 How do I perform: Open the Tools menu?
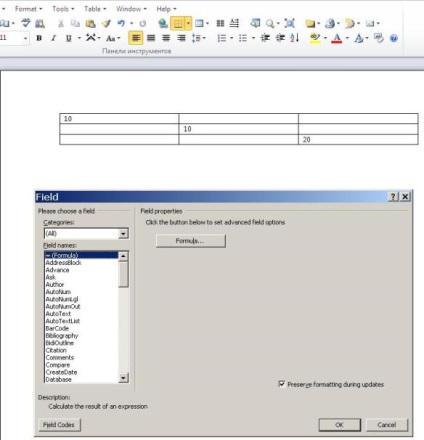click(x=63, y=9)
